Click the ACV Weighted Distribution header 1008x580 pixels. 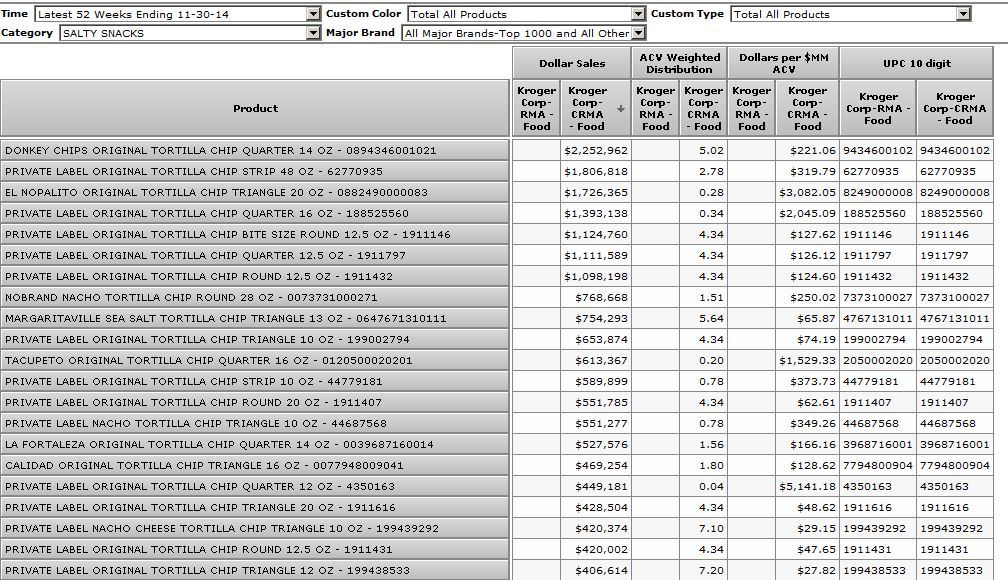point(679,63)
